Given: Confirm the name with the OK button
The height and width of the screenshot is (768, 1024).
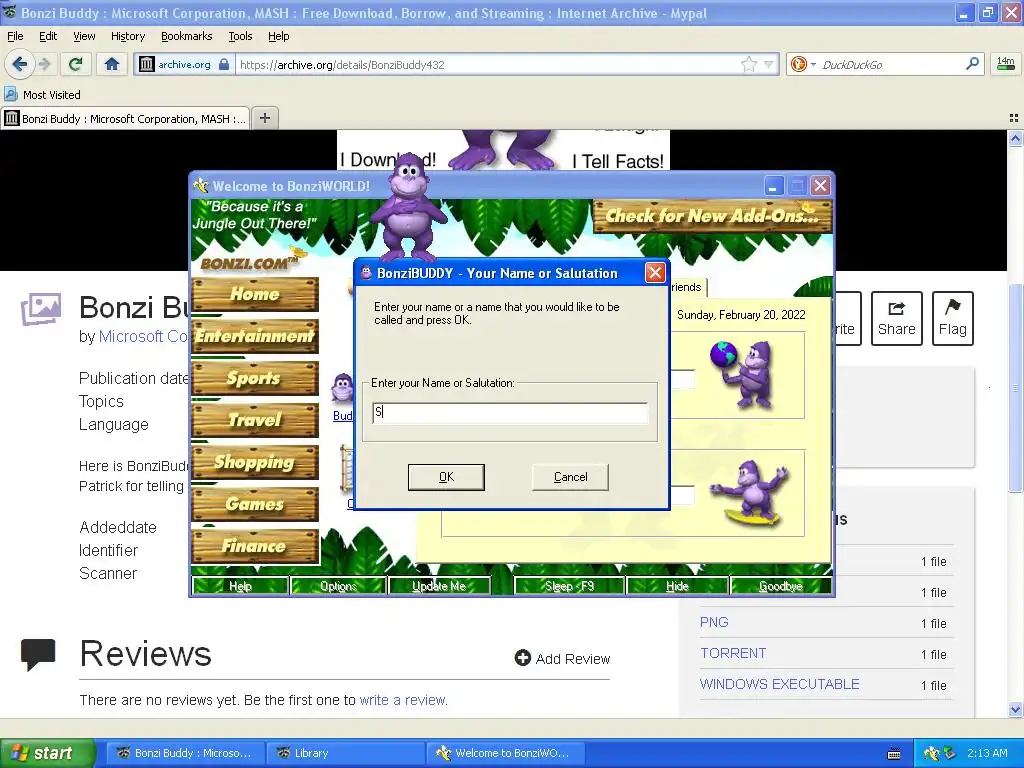Looking at the screenshot, I should click(x=446, y=477).
